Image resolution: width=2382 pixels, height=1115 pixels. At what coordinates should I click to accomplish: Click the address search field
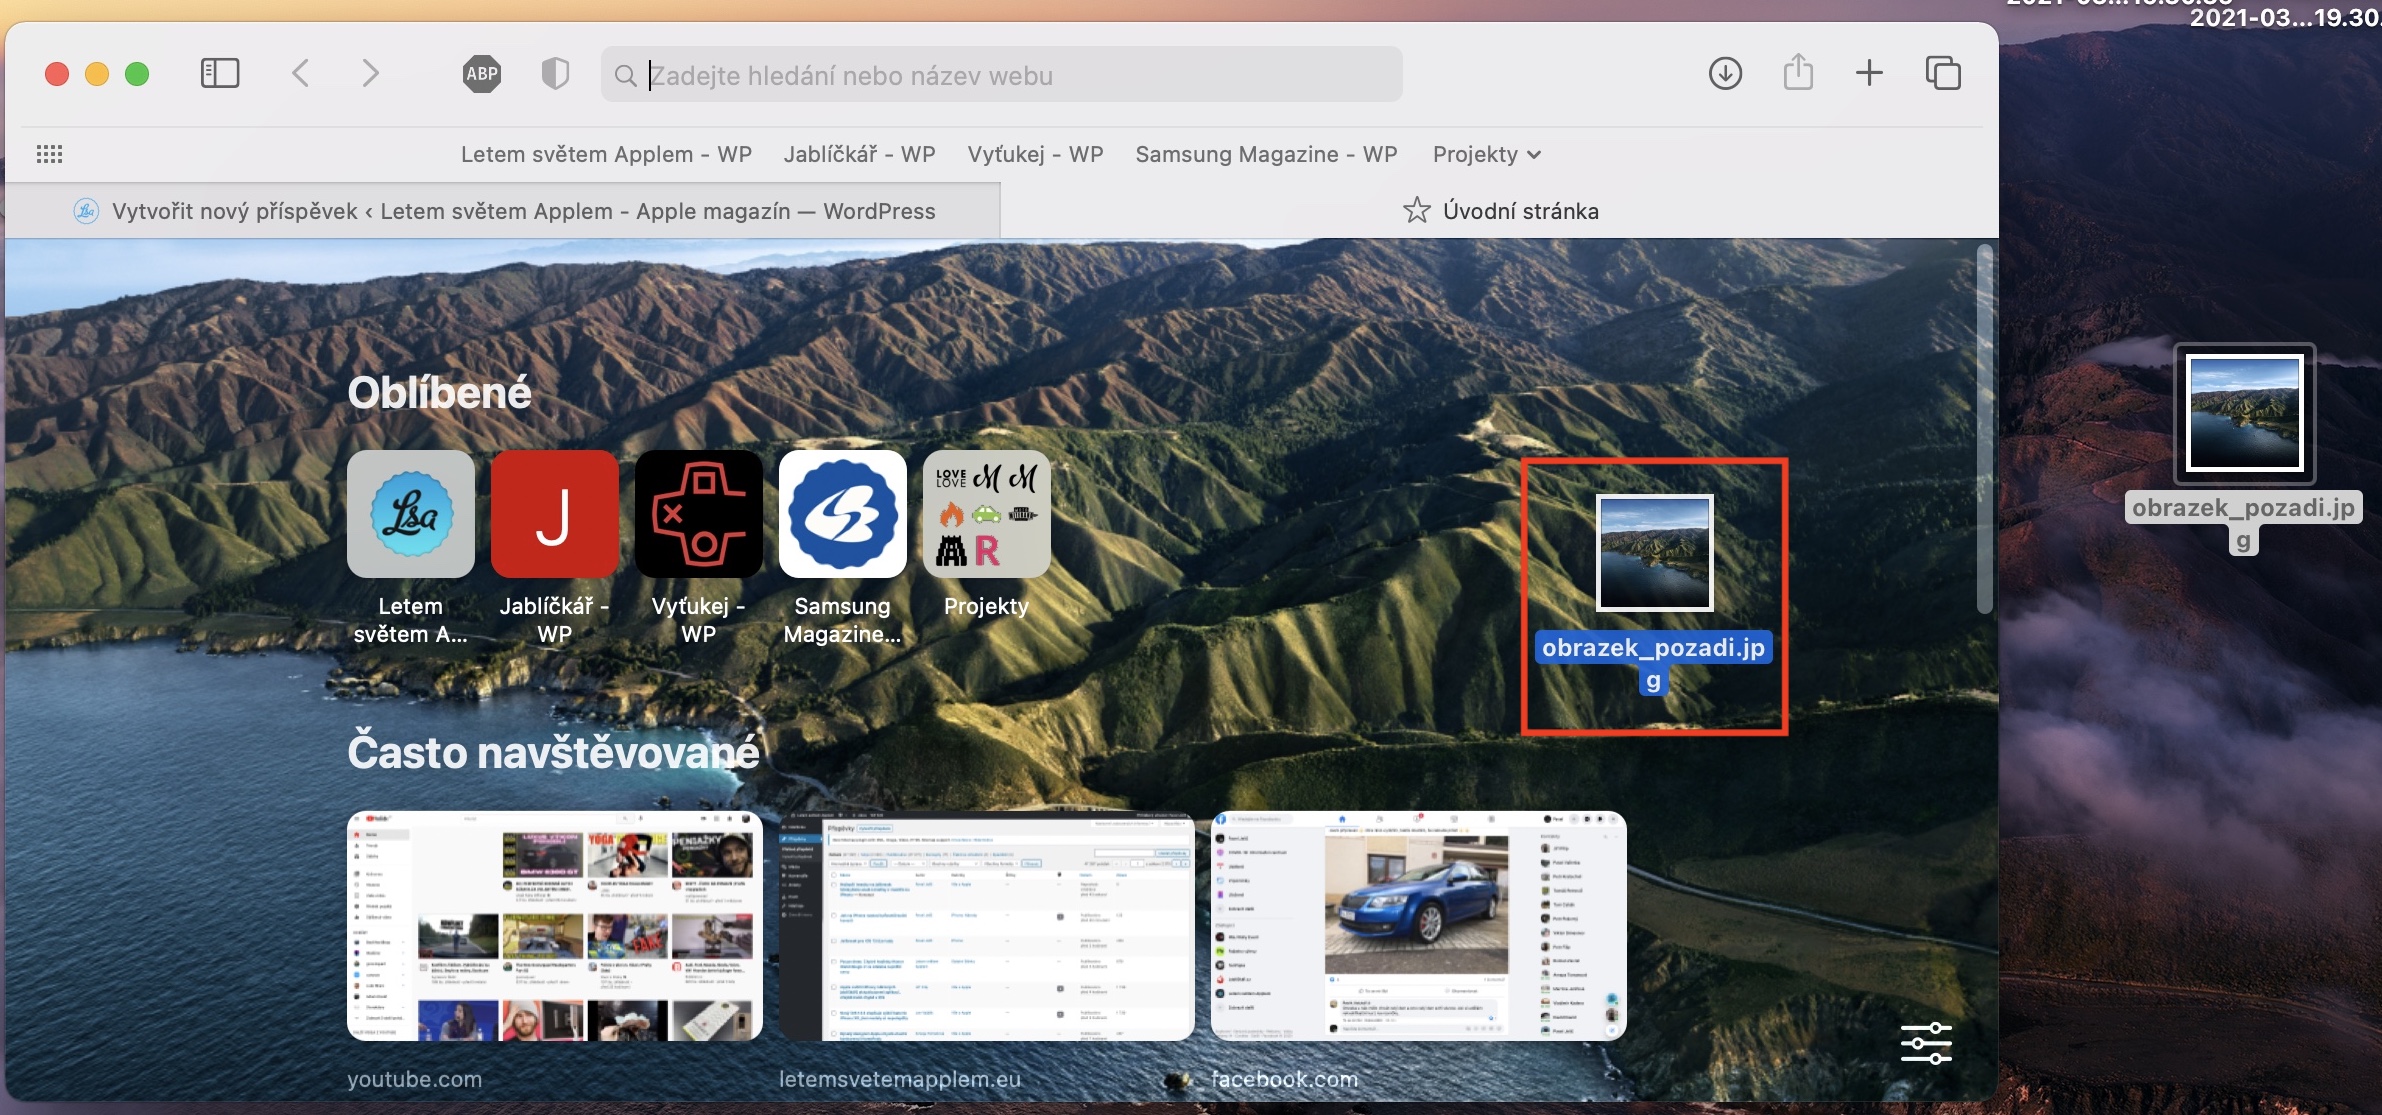tap(1000, 75)
